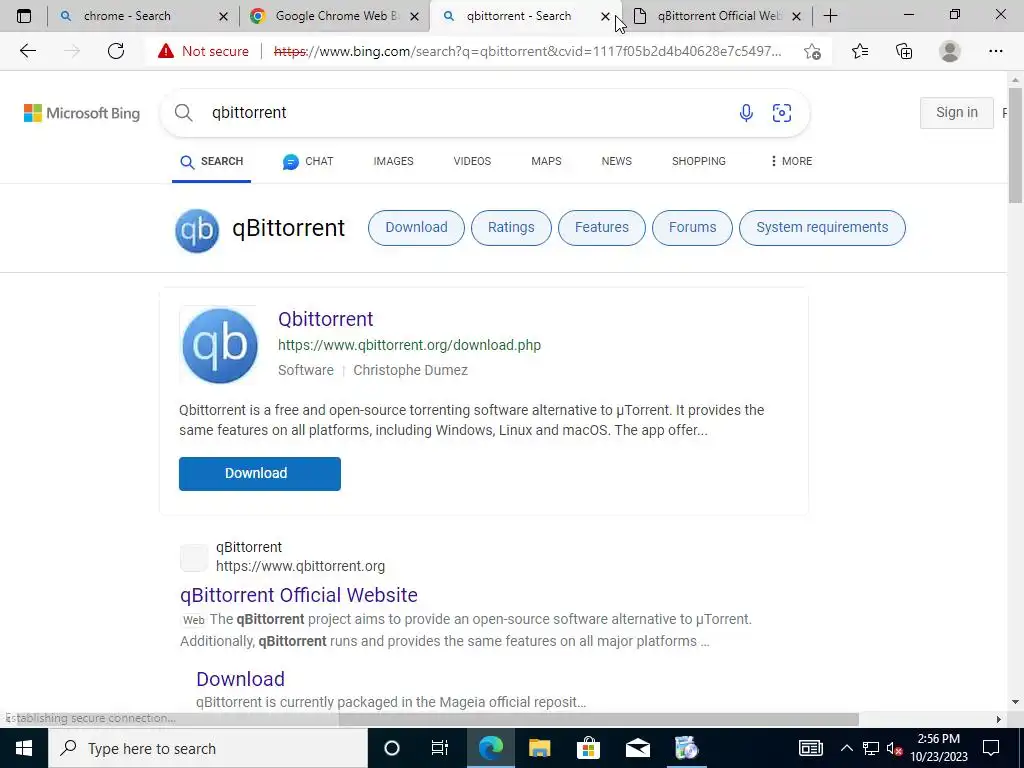Screen dimensions: 1024x768
Task: Open the Mail app from taskbar
Action: pyautogui.click(x=637, y=748)
